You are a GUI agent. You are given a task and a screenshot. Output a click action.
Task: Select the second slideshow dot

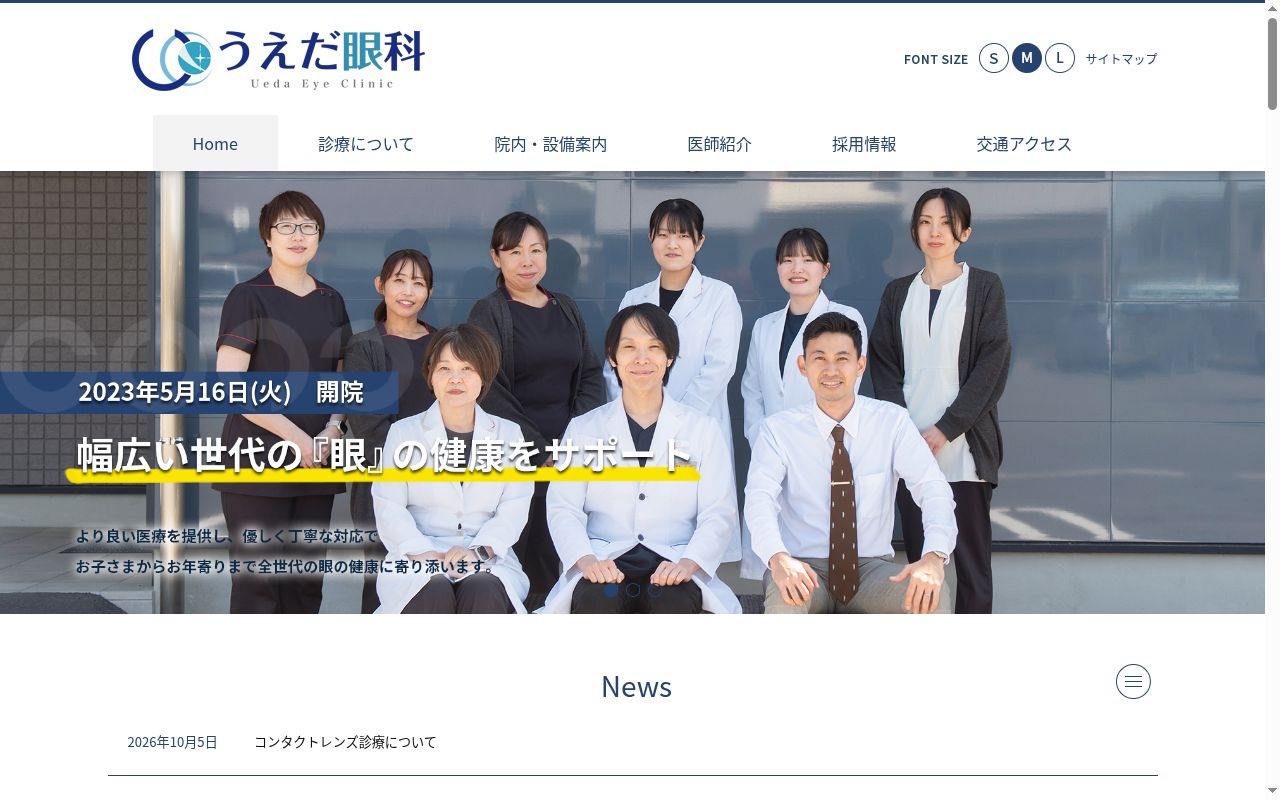633,590
